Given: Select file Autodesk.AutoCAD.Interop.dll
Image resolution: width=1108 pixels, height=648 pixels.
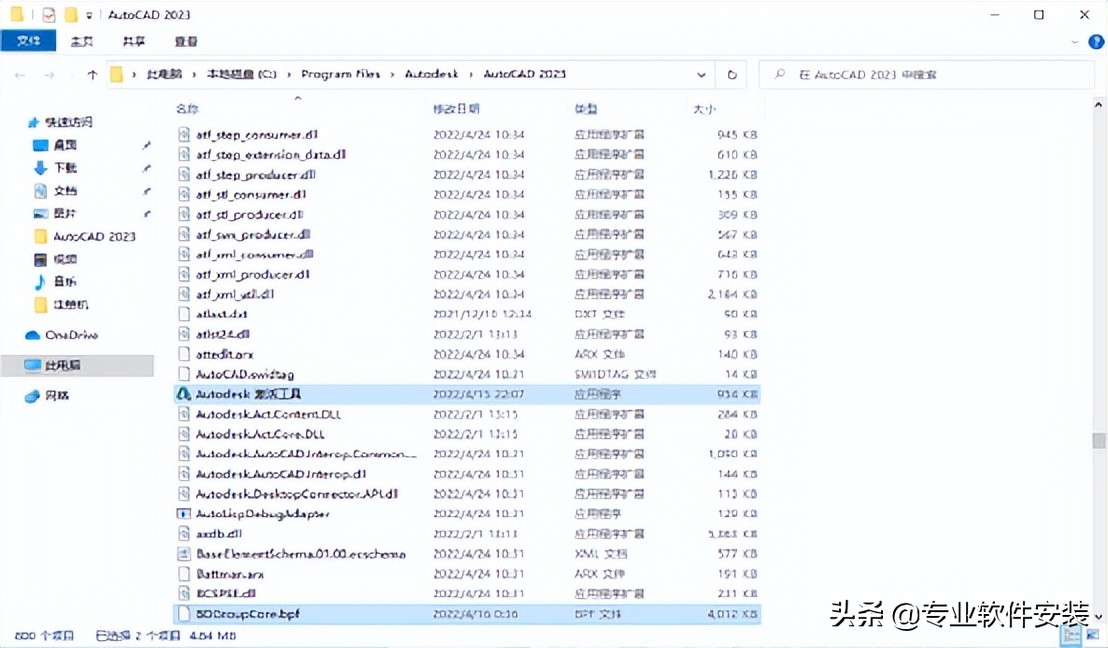Looking at the screenshot, I should point(281,473).
